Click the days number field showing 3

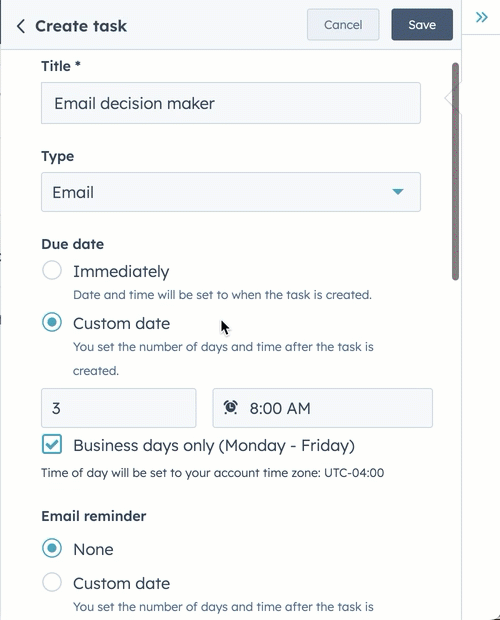(119, 408)
